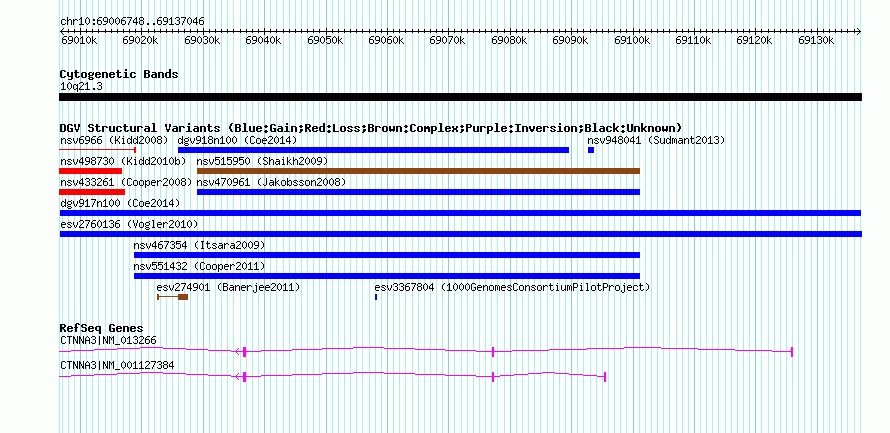Click the DGV Structural Variants track title
This screenshot has height=433, width=890.
coord(371,128)
